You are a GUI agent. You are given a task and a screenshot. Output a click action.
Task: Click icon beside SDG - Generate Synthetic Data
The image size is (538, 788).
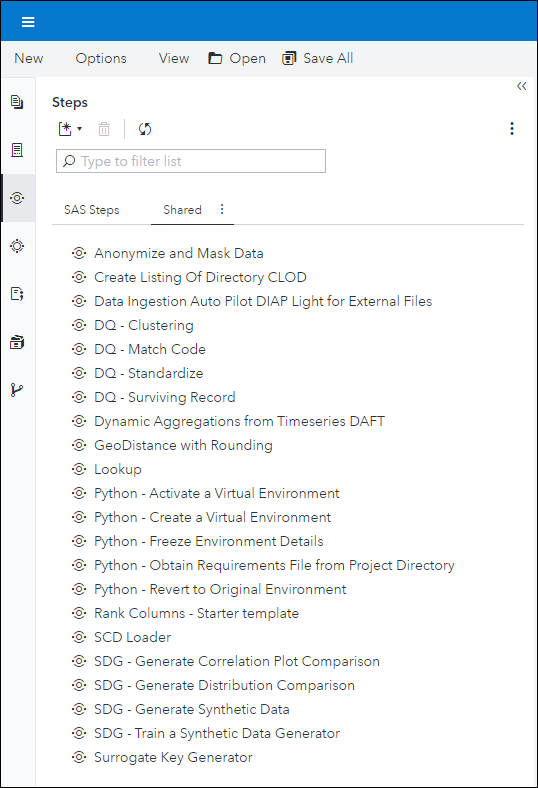coord(79,709)
